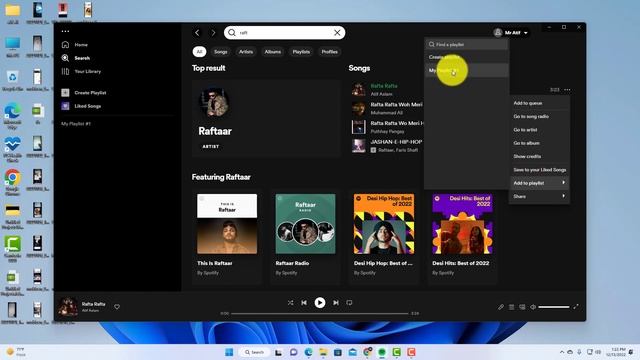This screenshot has height=360, width=640.
Task: Open My Playlist #1 in the sidebar
Action: pos(76,124)
